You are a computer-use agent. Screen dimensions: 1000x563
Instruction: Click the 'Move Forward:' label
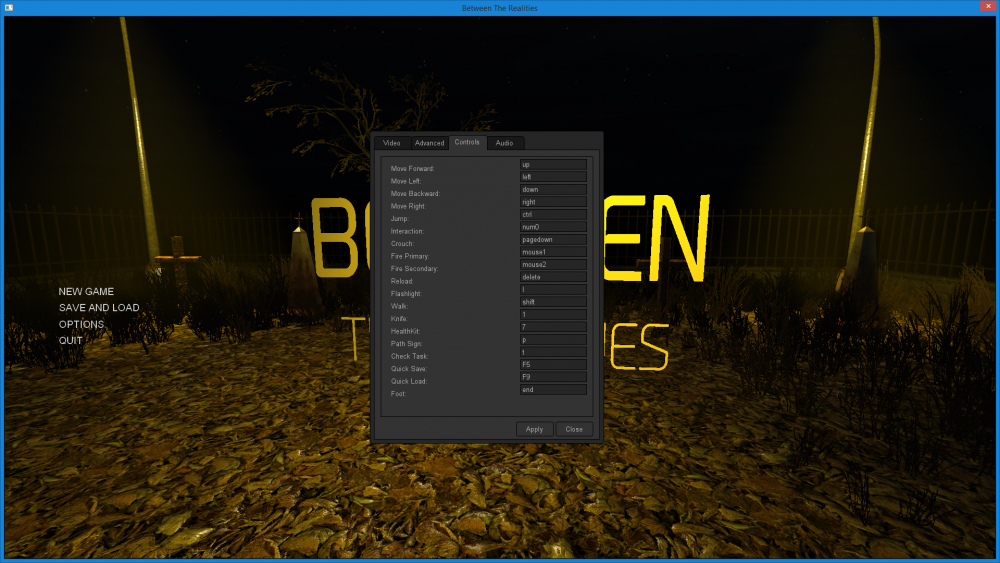[413, 168]
